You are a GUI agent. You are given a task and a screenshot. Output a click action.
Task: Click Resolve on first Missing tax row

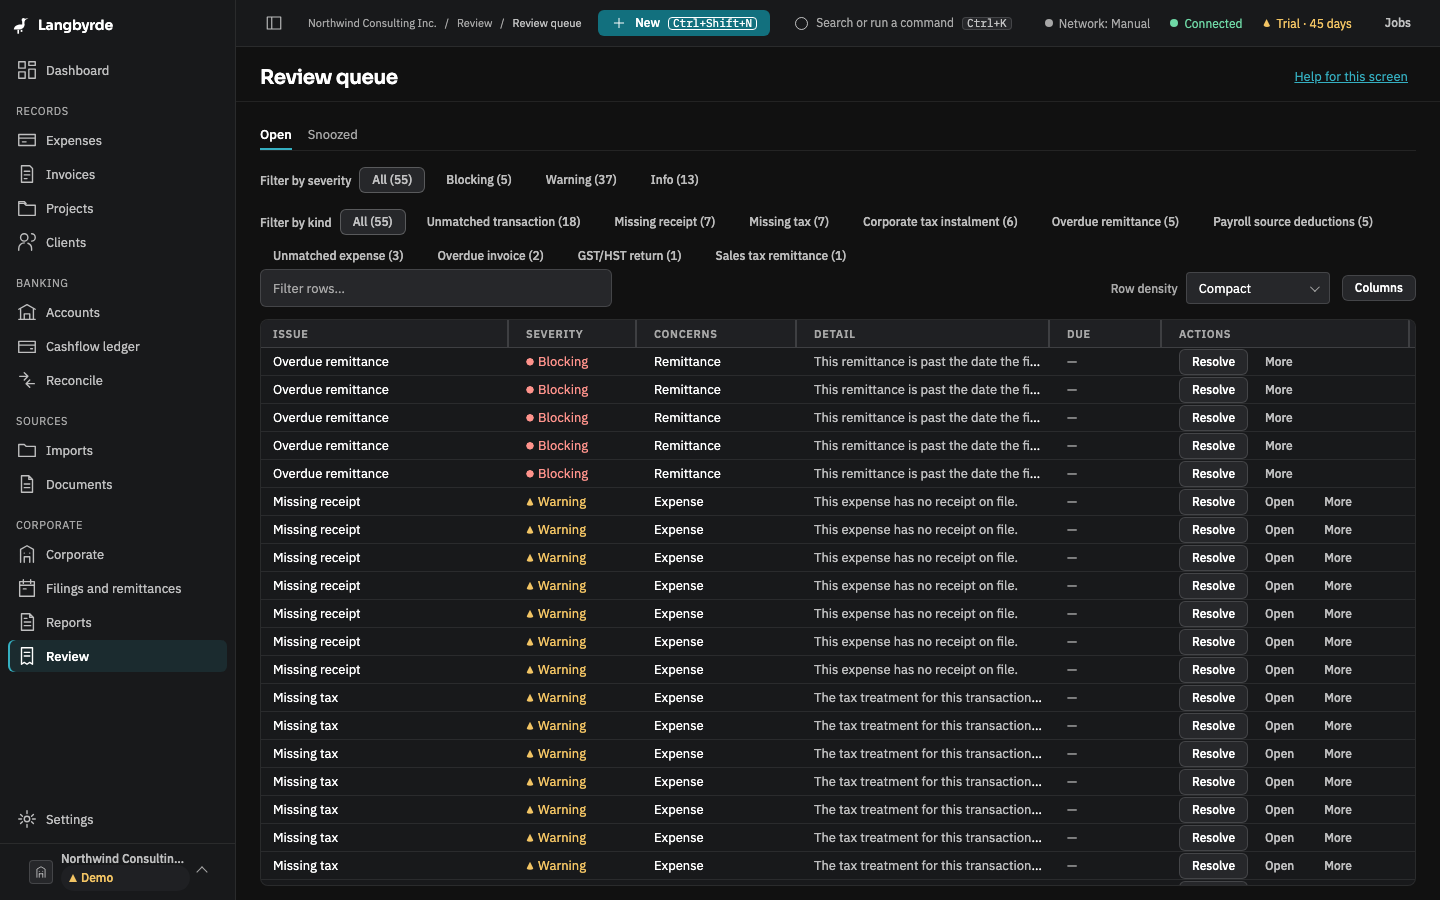click(x=1213, y=698)
